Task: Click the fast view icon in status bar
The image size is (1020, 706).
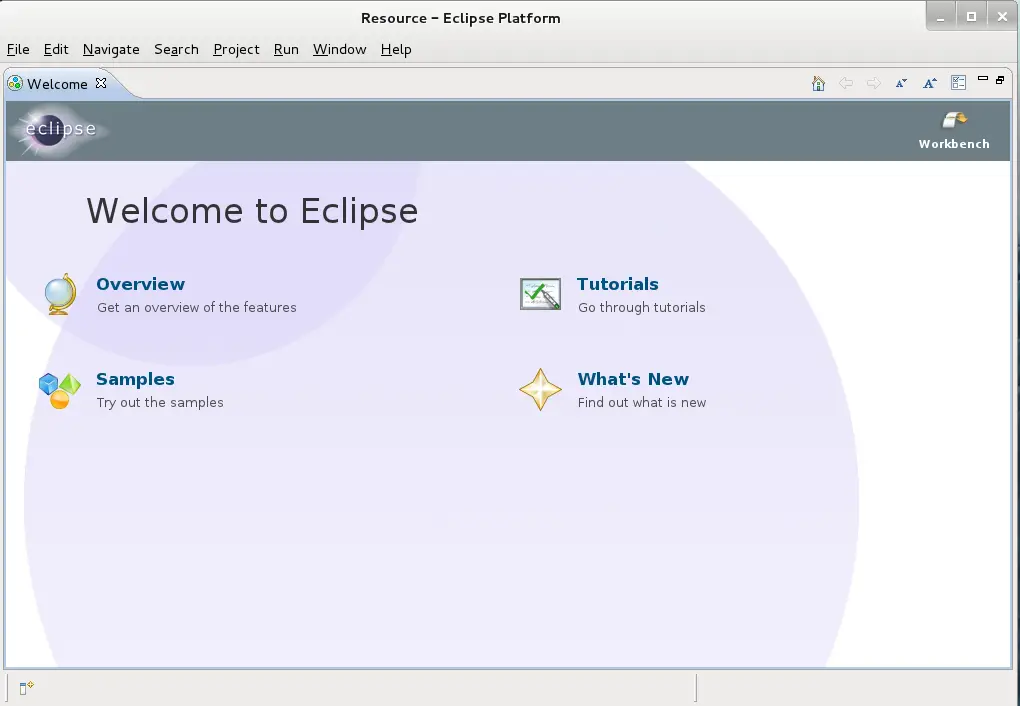Action: click(x=27, y=688)
